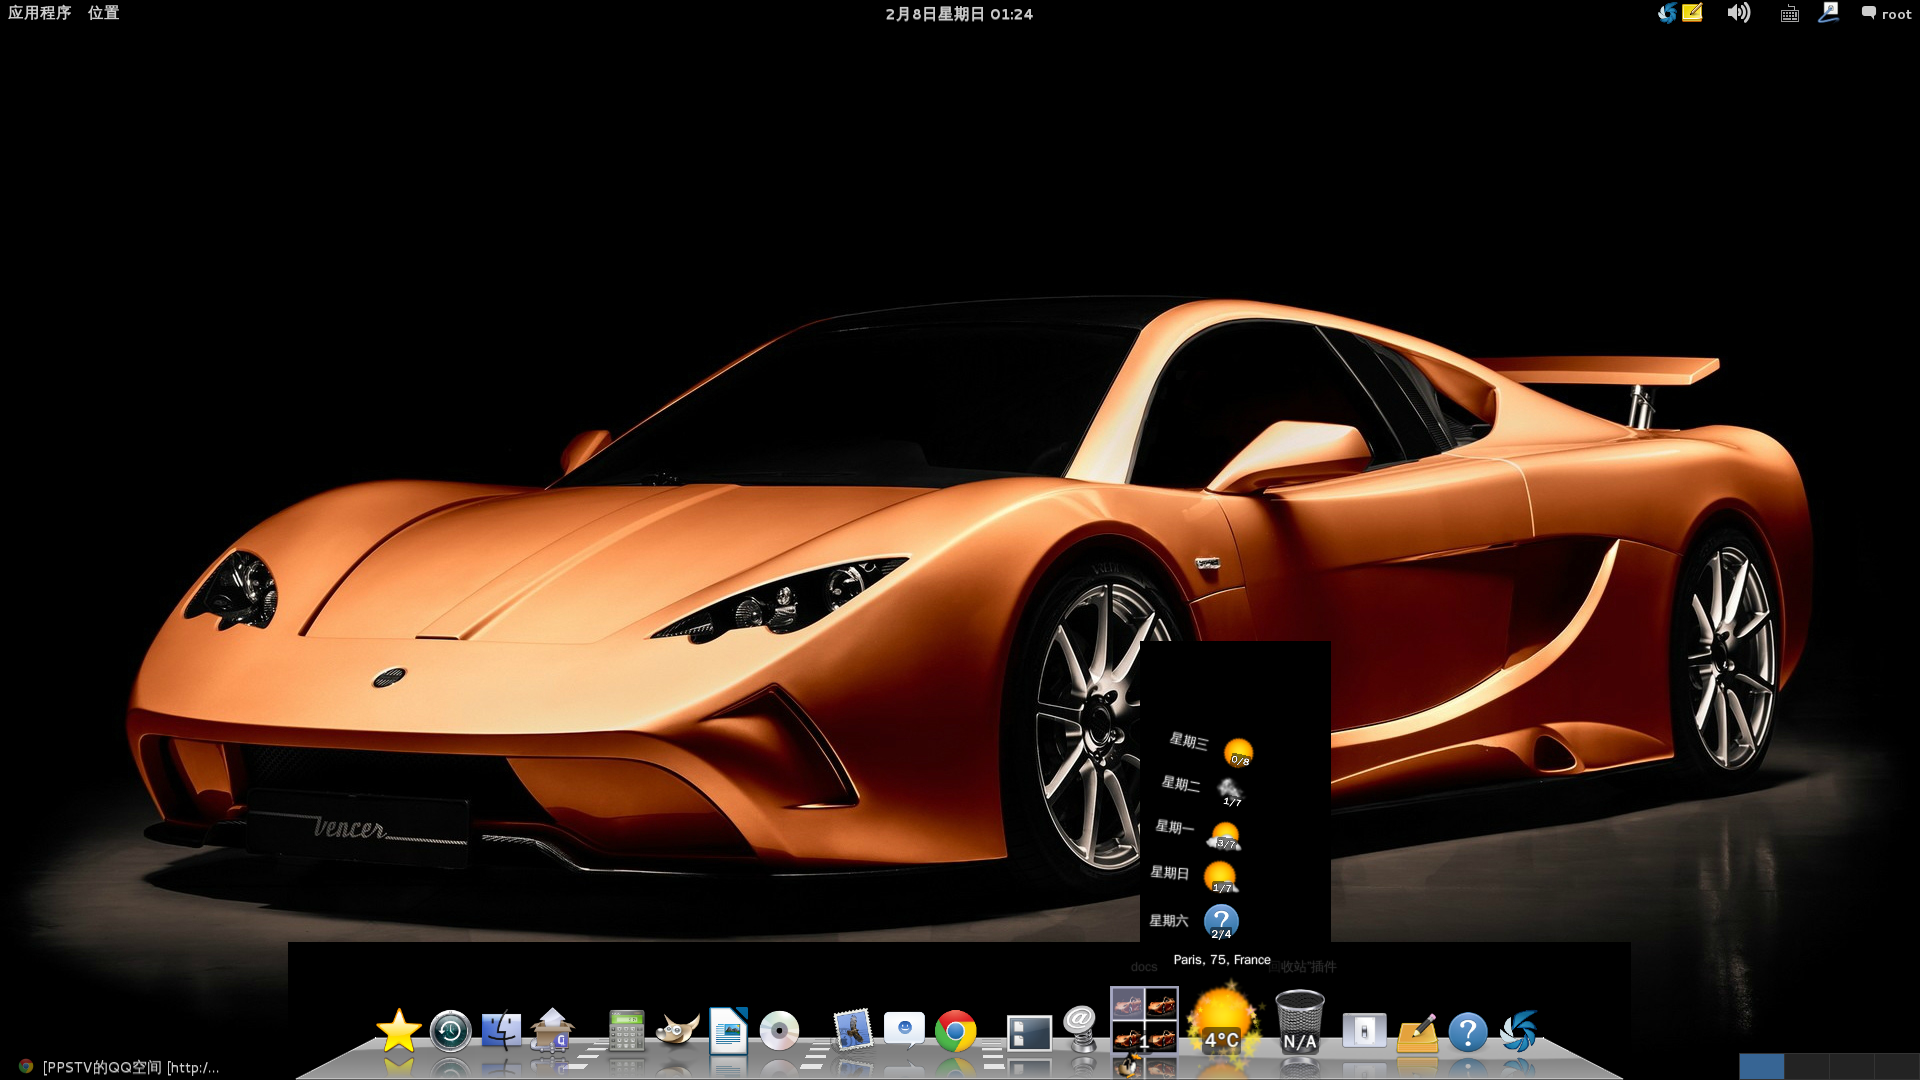Open the root user menu
The height and width of the screenshot is (1080, 1920).
pos(1886,14)
